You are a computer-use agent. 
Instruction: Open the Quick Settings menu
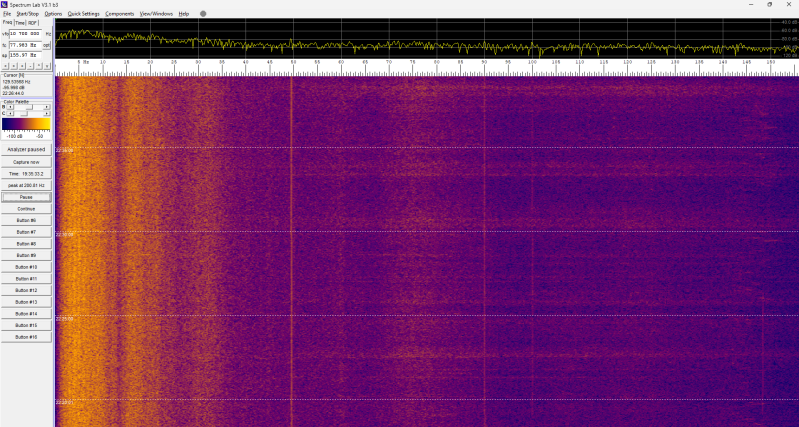(84, 14)
